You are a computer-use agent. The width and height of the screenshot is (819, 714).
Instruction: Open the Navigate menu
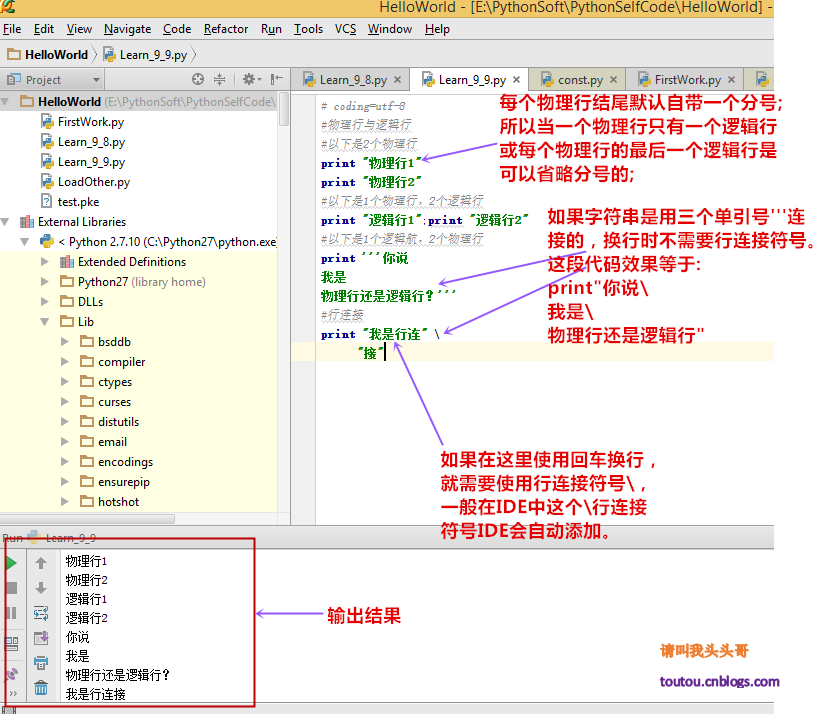point(127,29)
